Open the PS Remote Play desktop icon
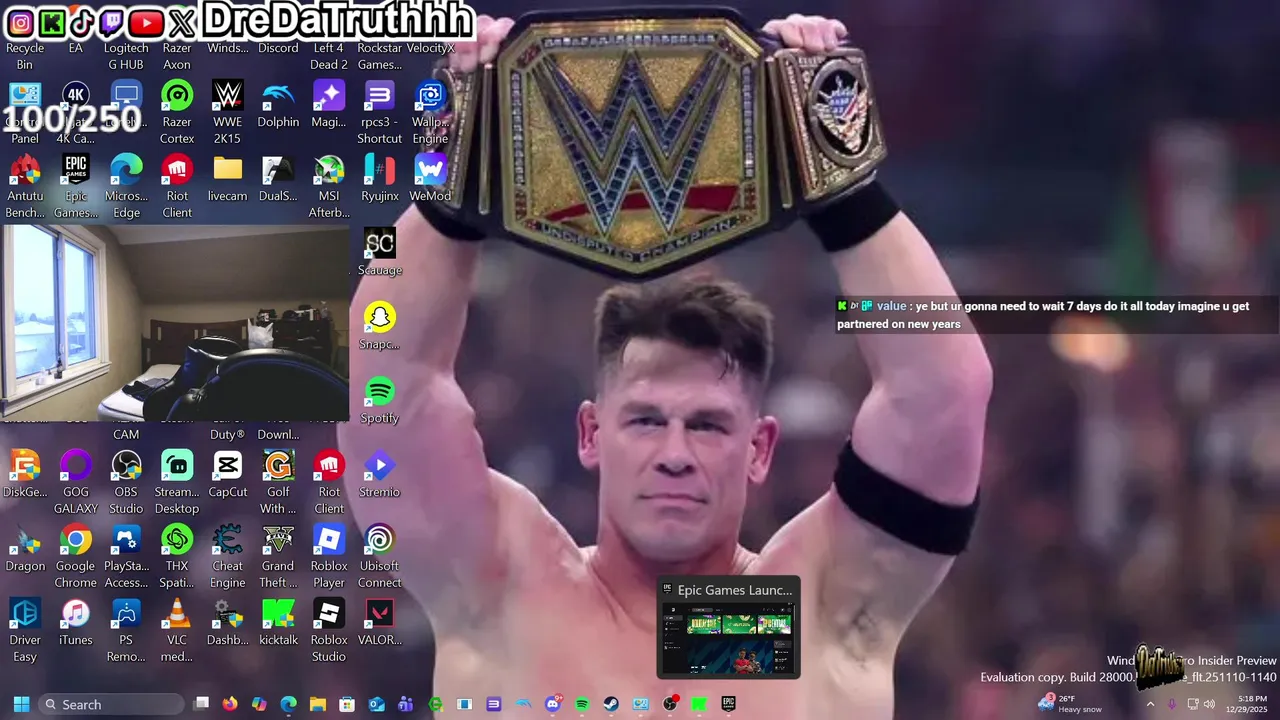This screenshot has height=720, width=1280. pyautogui.click(x=126, y=630)
